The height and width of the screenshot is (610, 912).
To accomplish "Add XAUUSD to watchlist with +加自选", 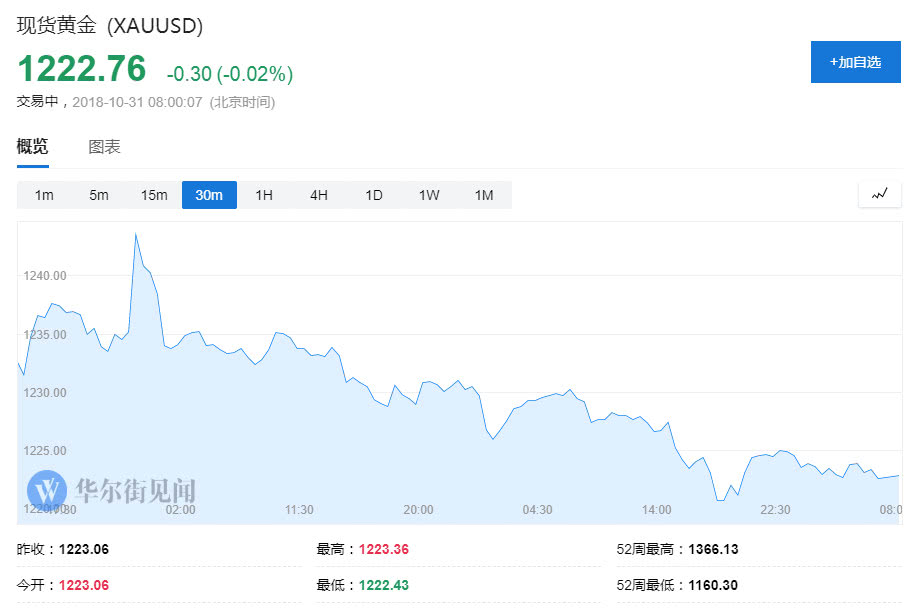I will coord(855,62).
